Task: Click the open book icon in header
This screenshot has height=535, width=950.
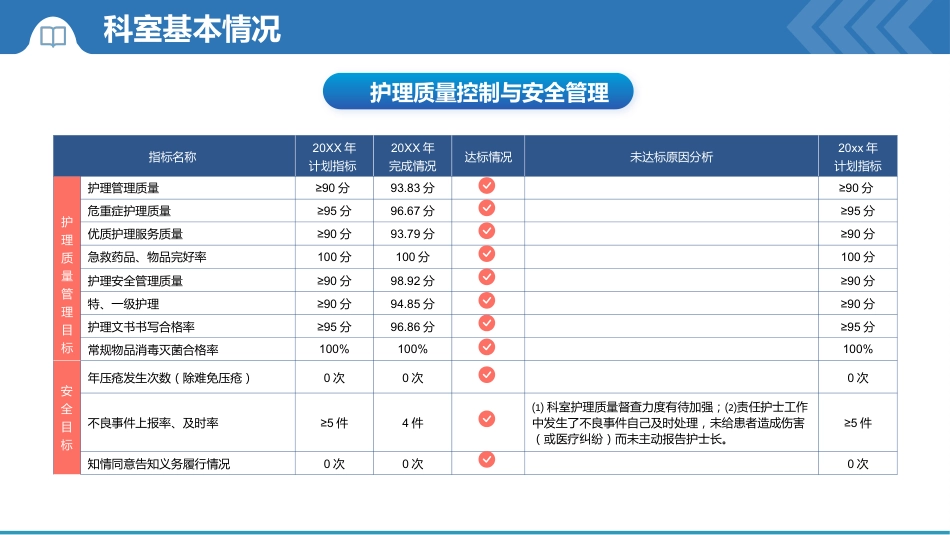Action: 53,36
